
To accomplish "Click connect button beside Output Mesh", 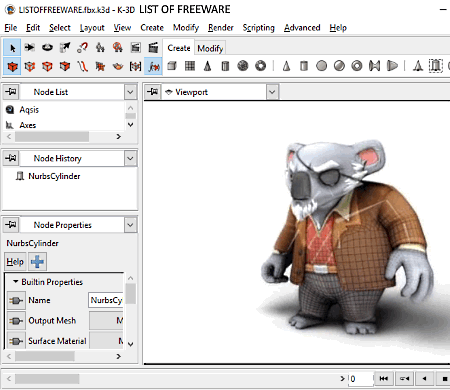I will 16,321.
